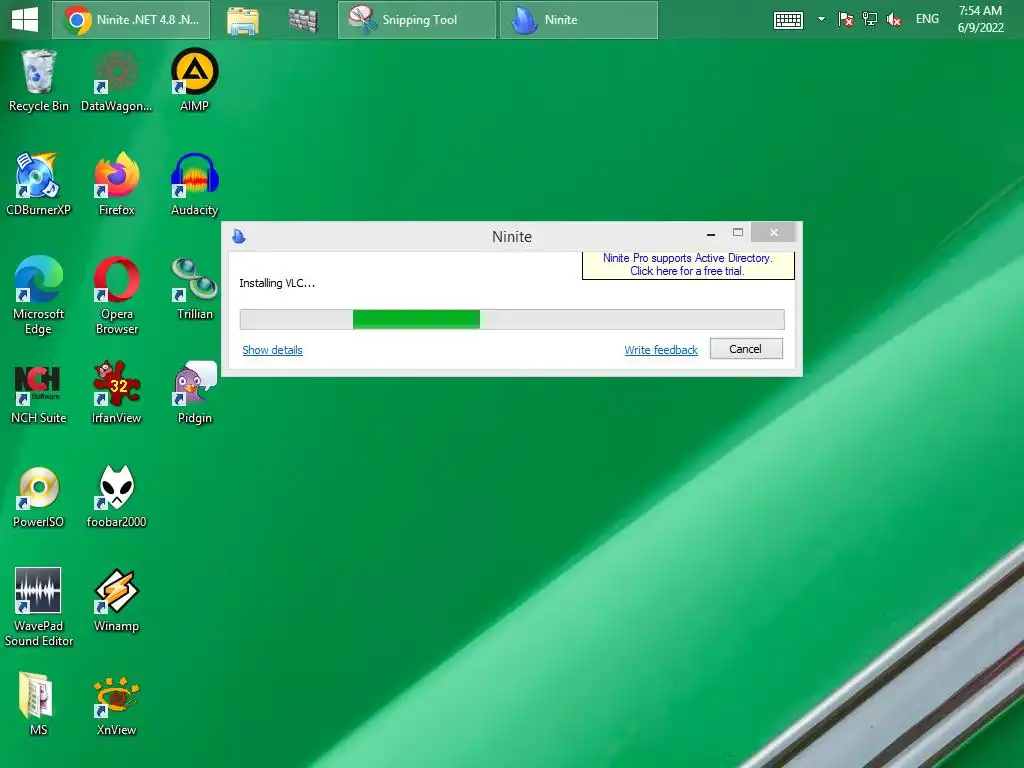Screen dimensions: 1024x768
Task: Click the Action Center flag tray icon
Action: [845, 20]
